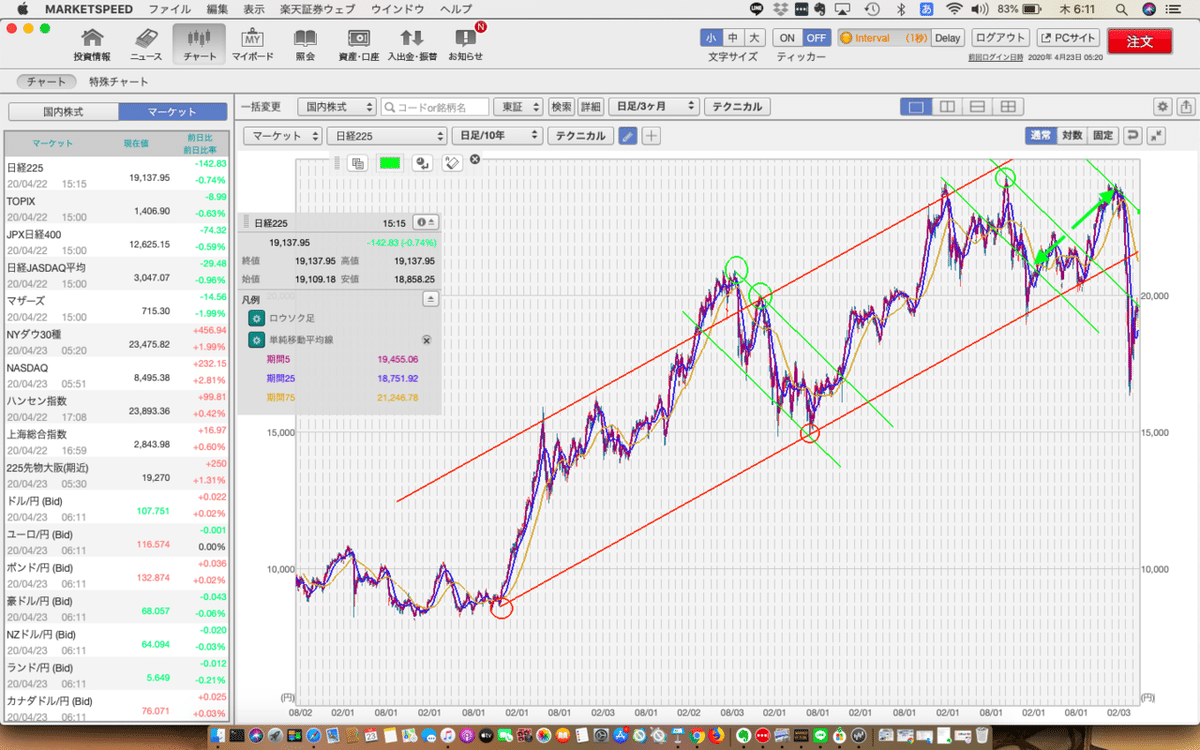Click the Delay button

pyautogui.click(x=948, y=38)
